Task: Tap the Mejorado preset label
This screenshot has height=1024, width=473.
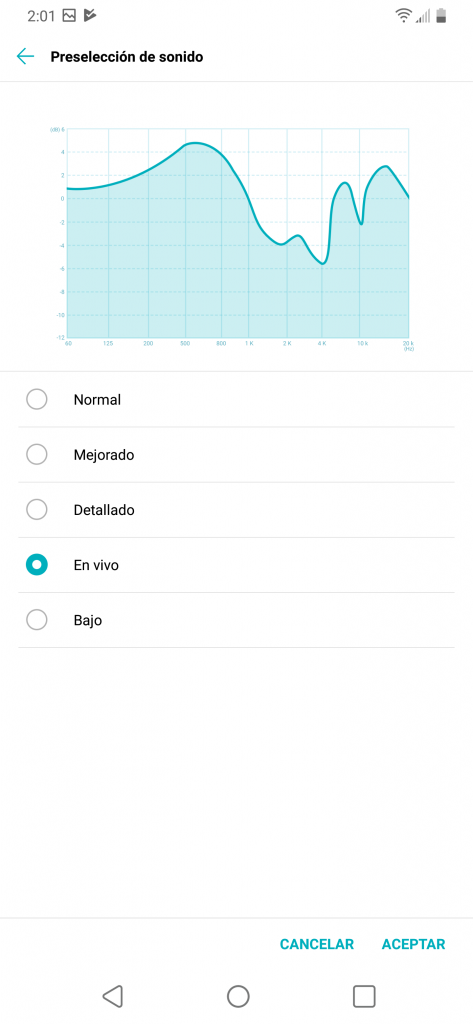Action: [104, 455]
